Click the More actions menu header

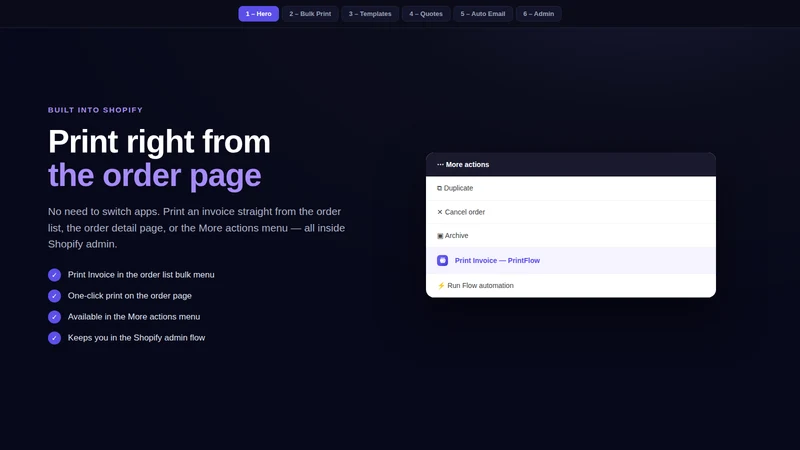(x=570, y=164)
